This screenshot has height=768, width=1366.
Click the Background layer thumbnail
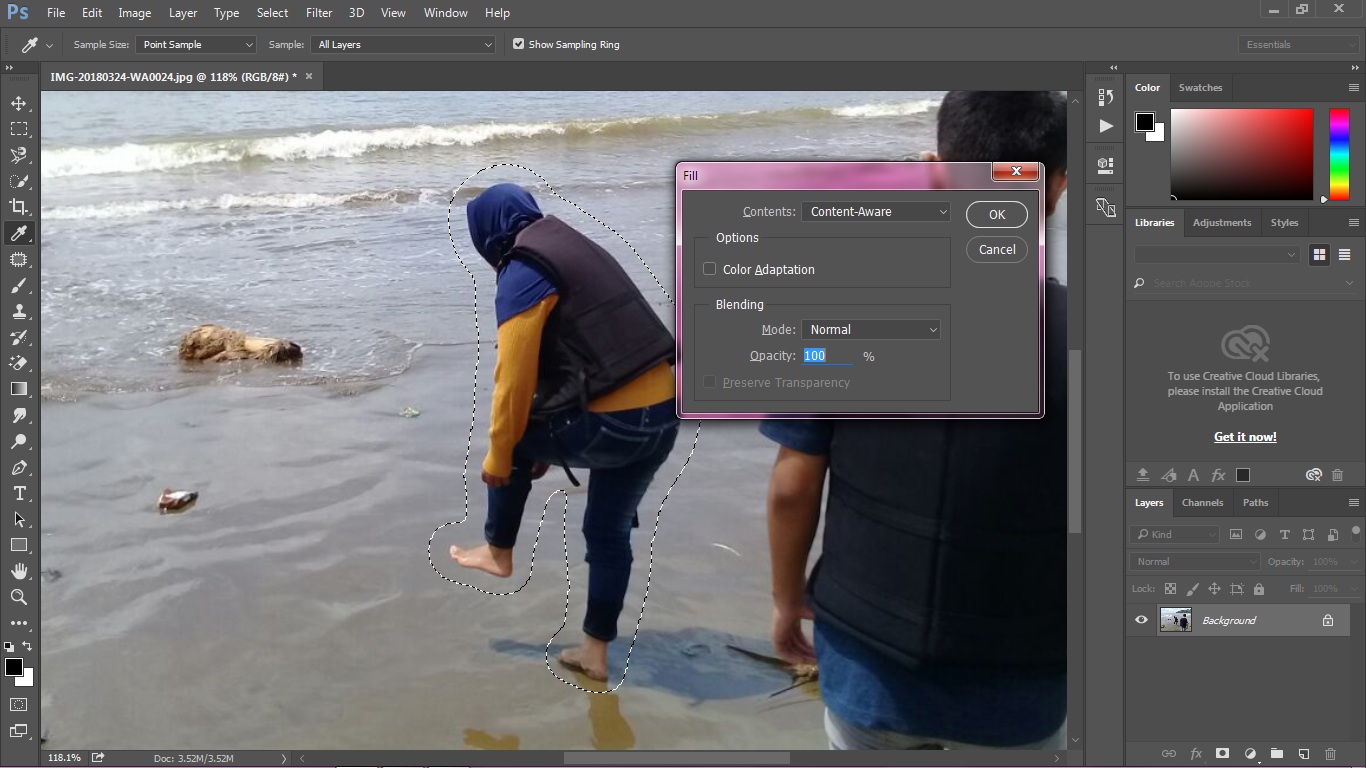1176,620
